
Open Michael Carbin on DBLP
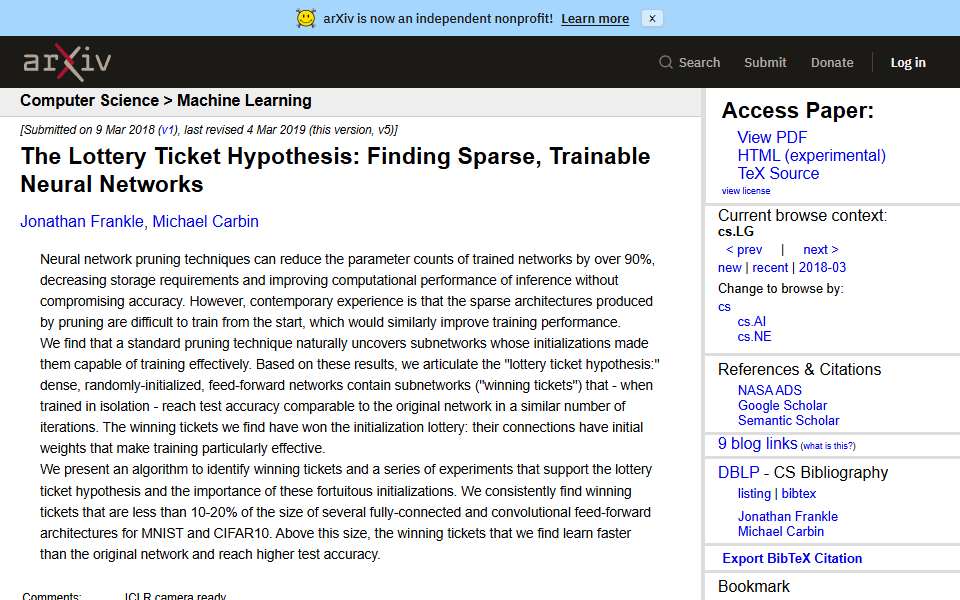point(780,531)
